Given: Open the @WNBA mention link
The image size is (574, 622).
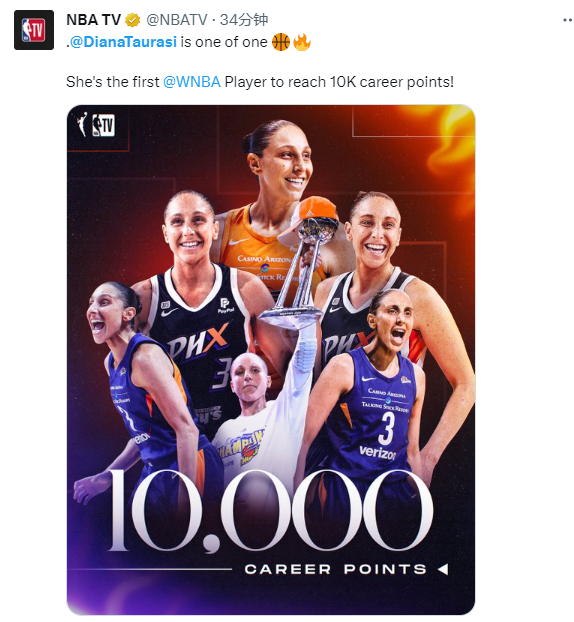Looking at the screenshot, I should [192, 82].
